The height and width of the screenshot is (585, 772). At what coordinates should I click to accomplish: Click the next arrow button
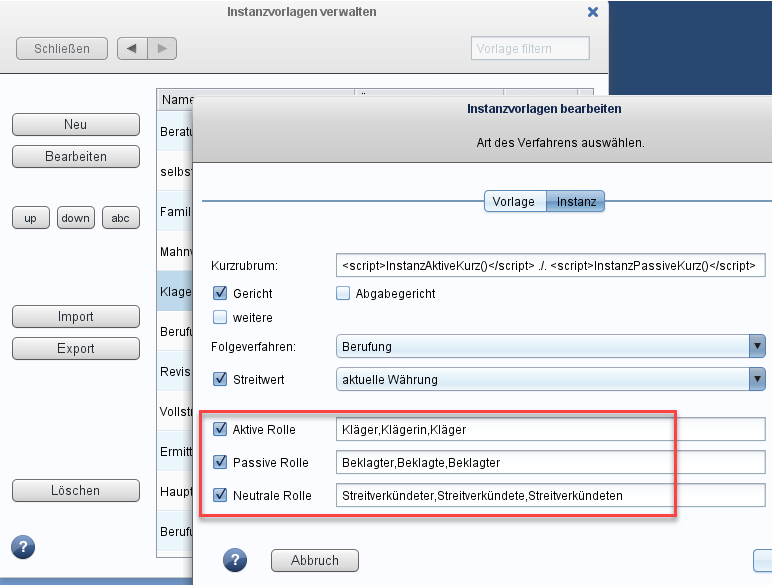162,49
